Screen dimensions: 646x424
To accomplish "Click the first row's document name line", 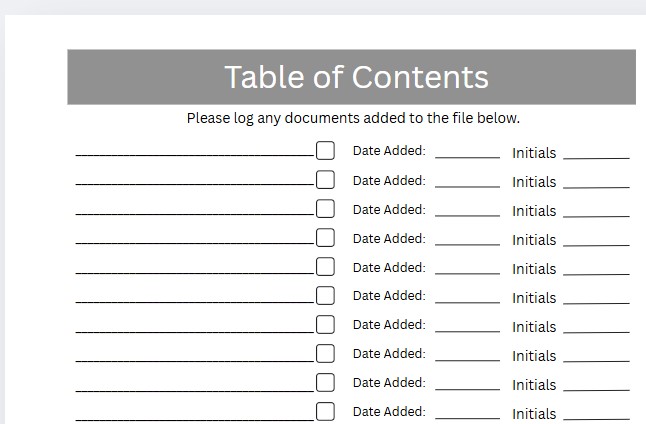I will pos(195,155).
